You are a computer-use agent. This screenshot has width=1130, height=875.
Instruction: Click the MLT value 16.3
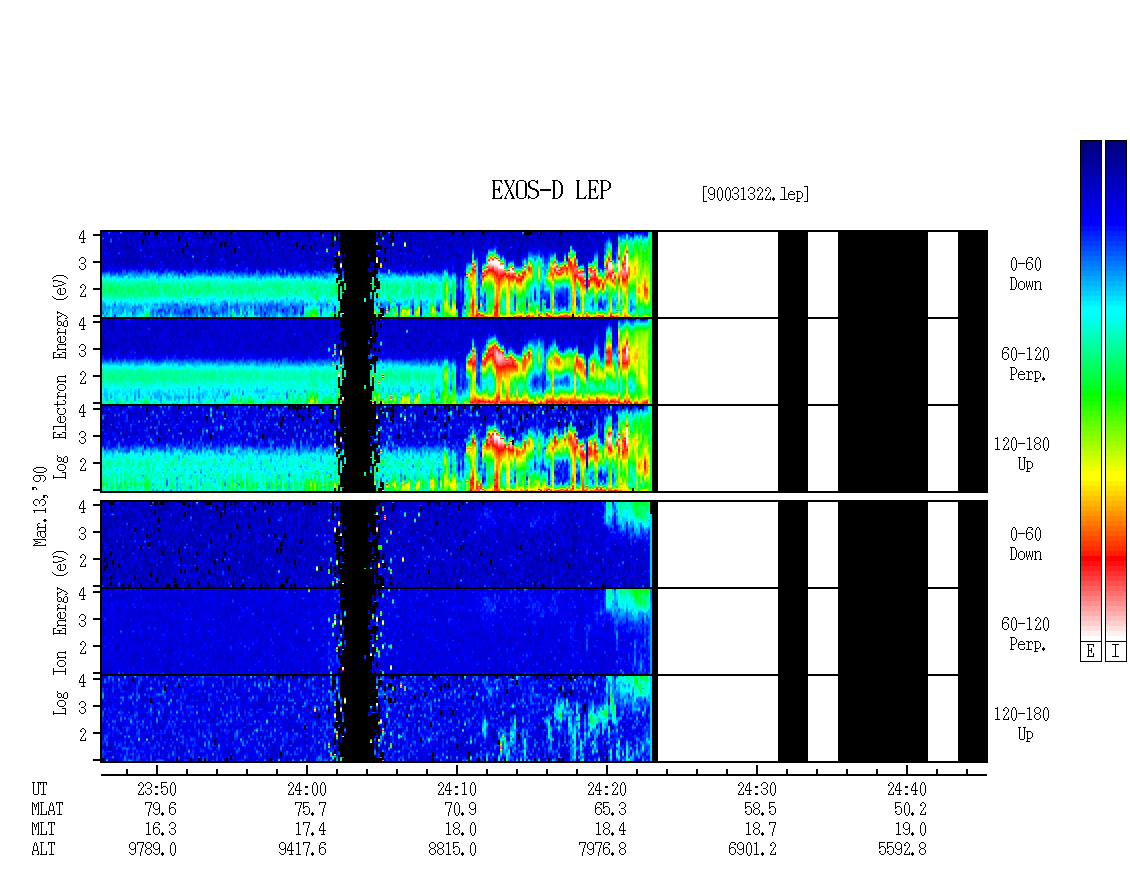[x=160, y=830]
